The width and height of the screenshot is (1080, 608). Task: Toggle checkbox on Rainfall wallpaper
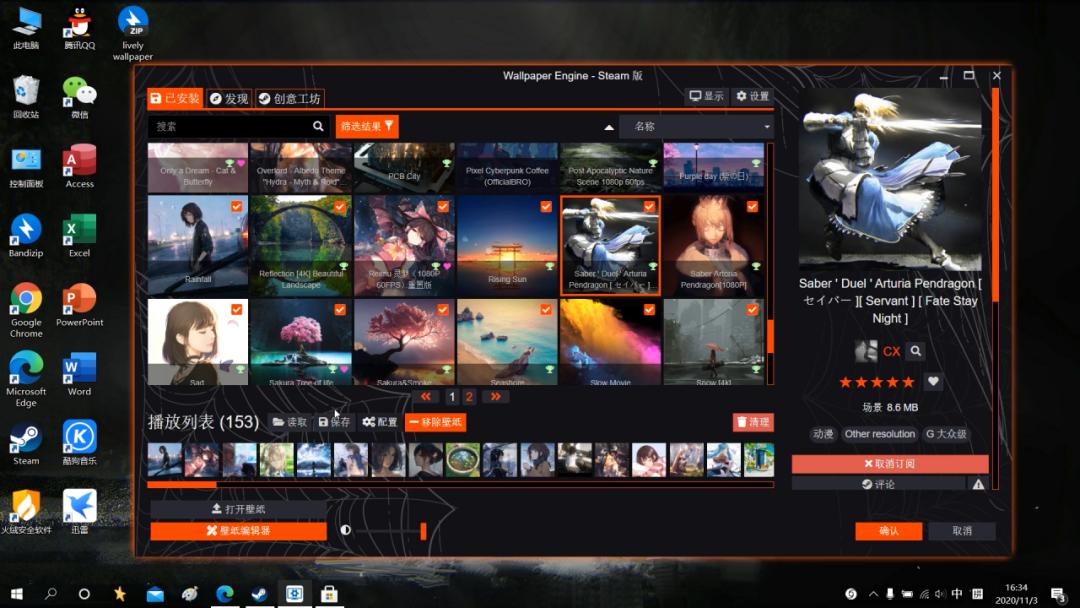(x=236, y=207)
